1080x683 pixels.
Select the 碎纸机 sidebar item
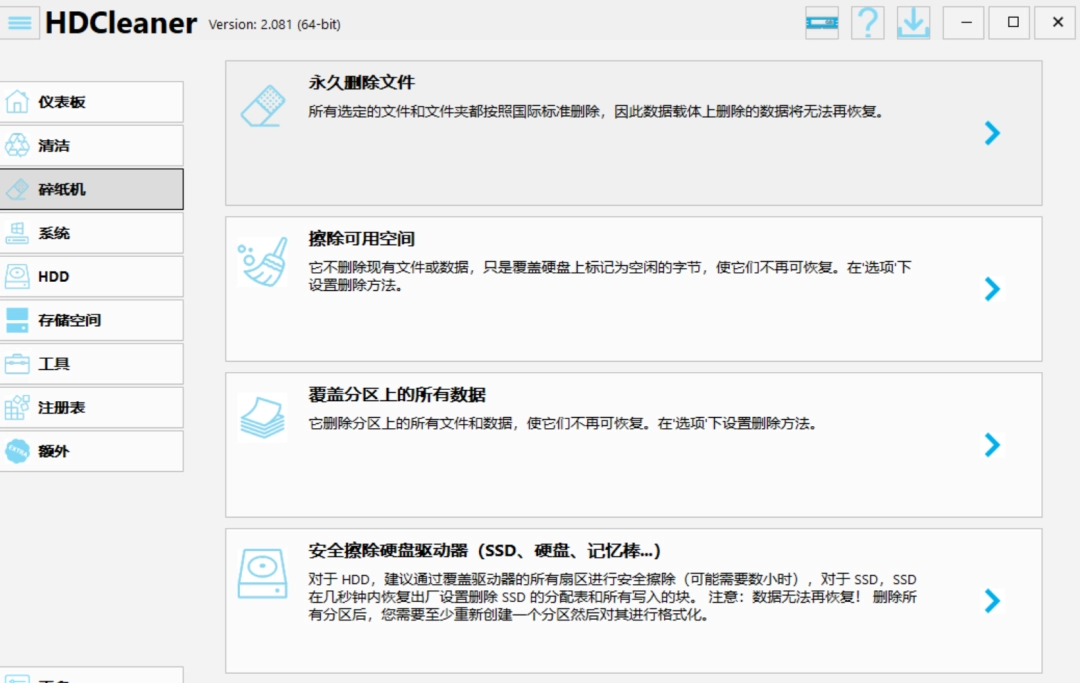tap(92, 189)
